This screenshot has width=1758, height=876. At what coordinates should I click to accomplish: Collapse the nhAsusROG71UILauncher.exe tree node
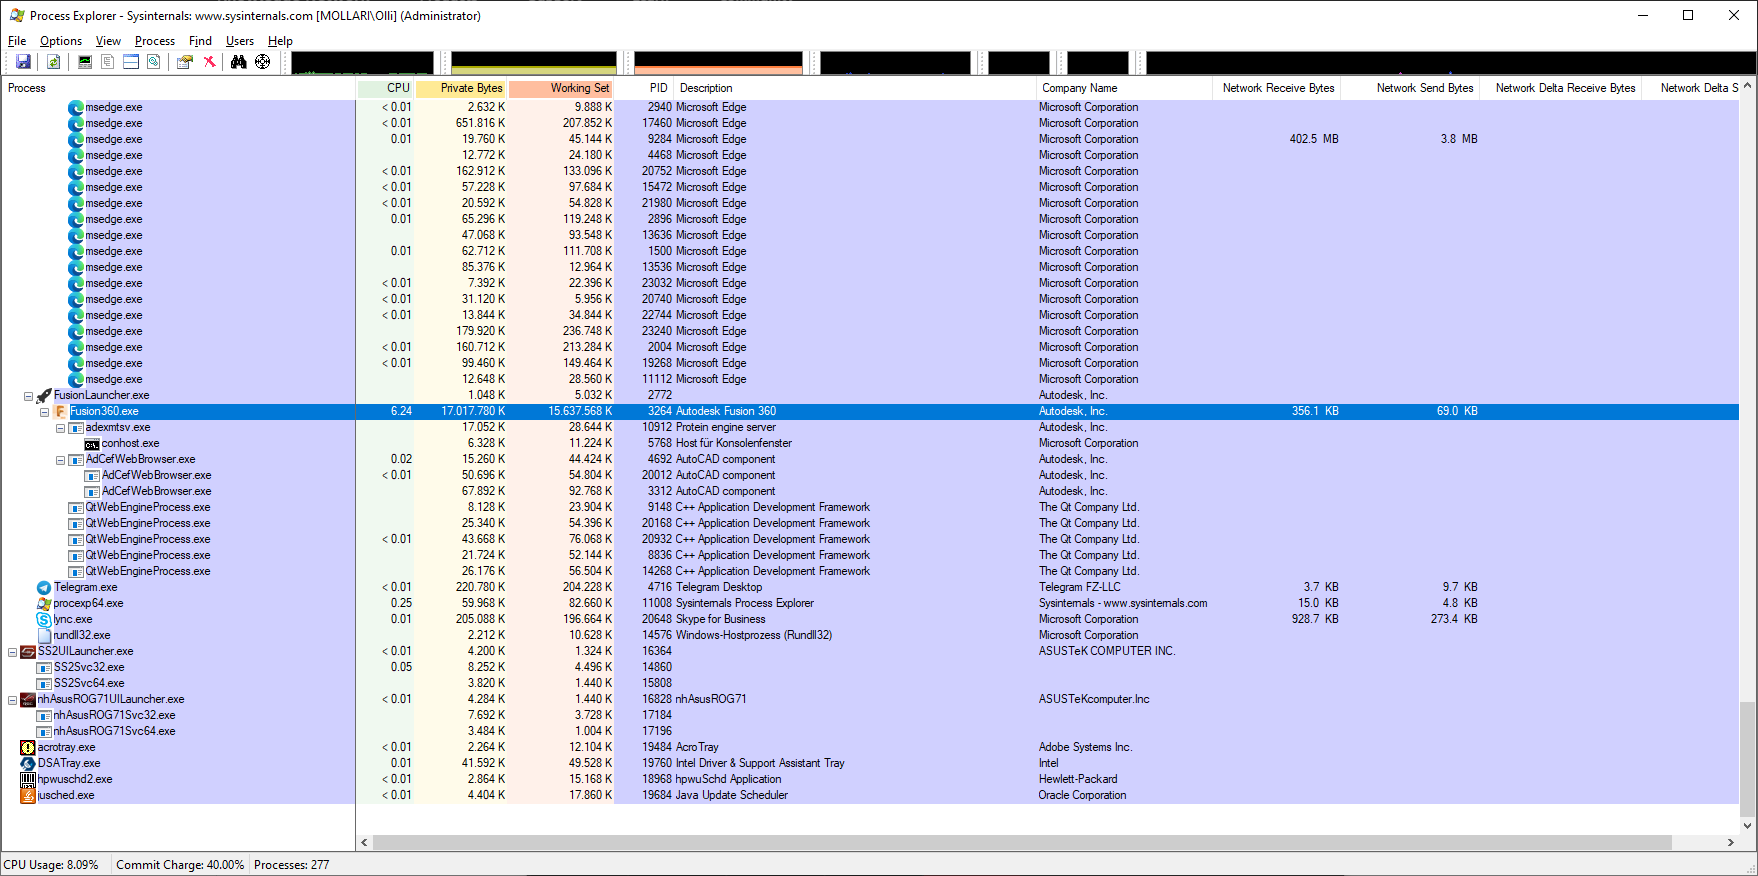point(12,700)
